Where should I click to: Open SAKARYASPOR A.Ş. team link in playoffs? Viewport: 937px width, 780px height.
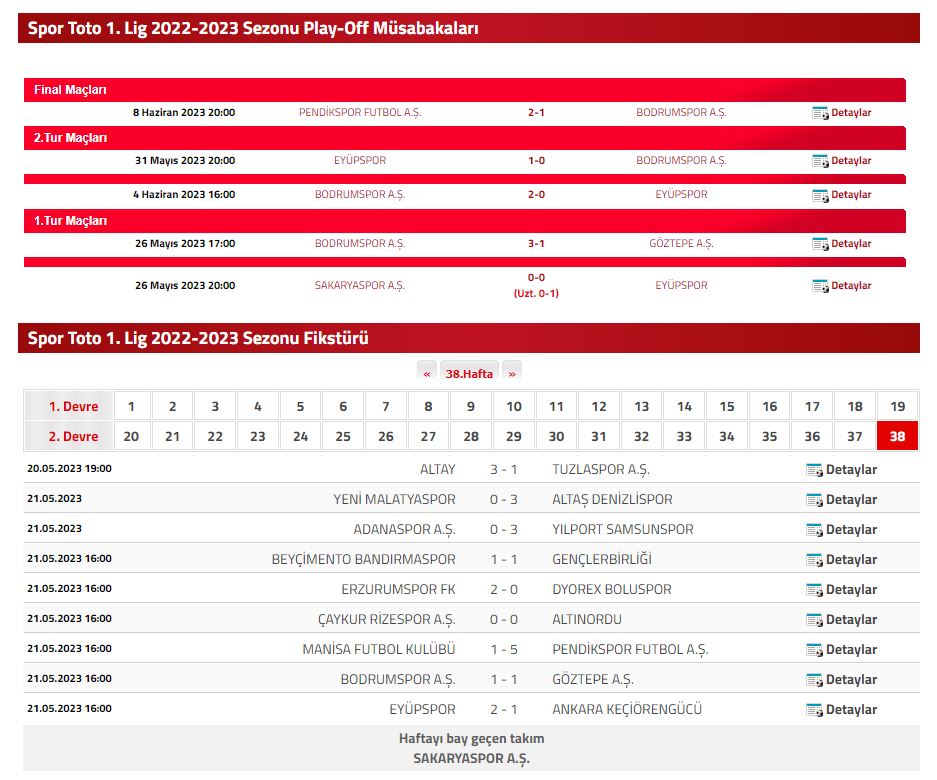pyautogui.click(x=360, y=286)
